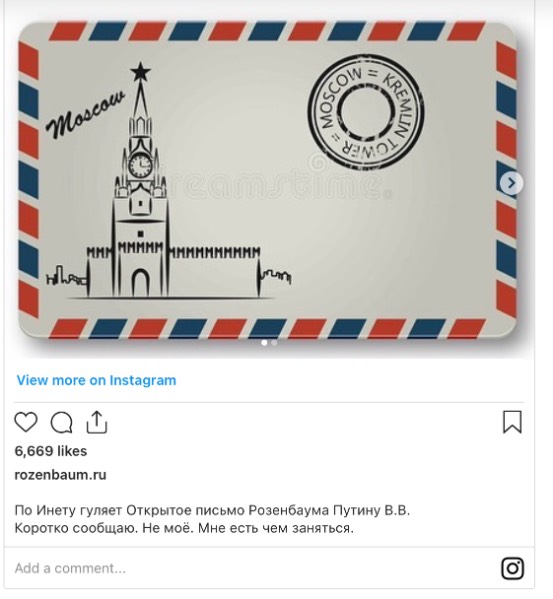Click the dreamstime watermark on the image
This screenshot has height=599, width=553.
[275, 183]
